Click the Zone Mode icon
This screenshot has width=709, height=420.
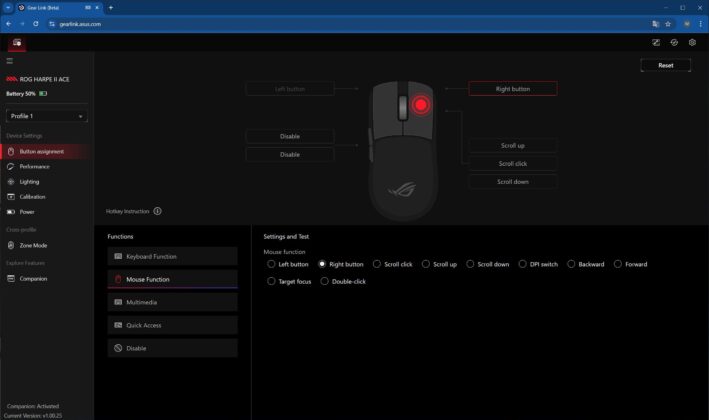11,245
